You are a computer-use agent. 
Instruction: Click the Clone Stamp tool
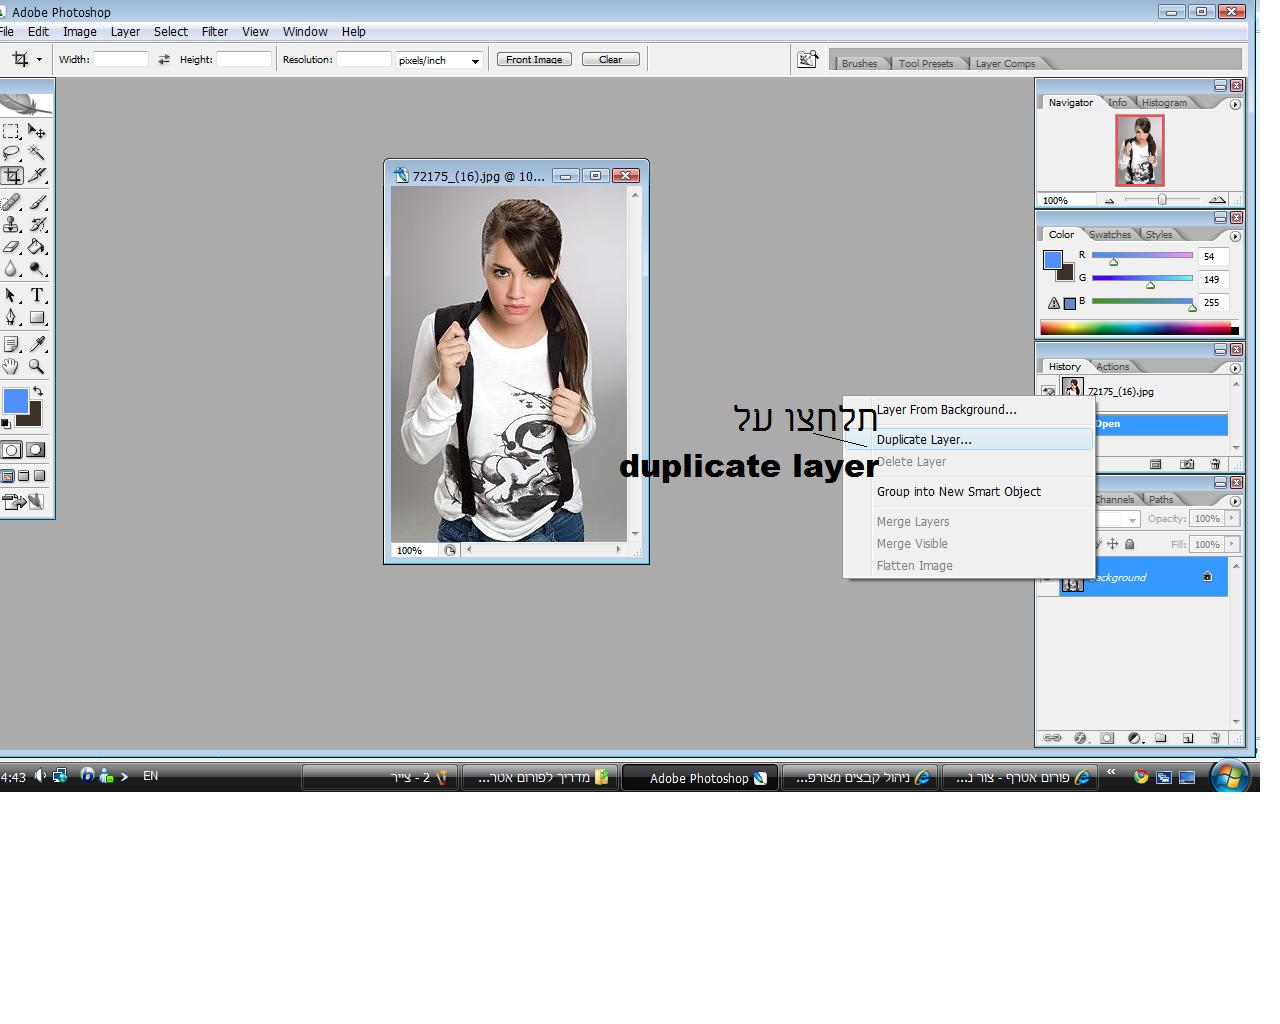(11, 225)
